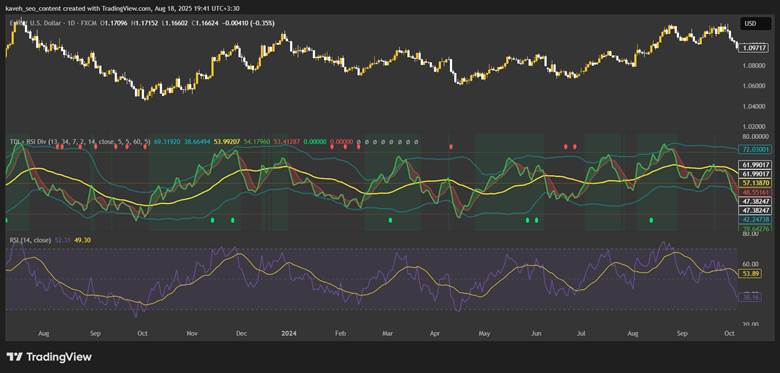The image size is (780, 373).
Task: Click the Feb label on time axis
Action: [x=340, y=334]
